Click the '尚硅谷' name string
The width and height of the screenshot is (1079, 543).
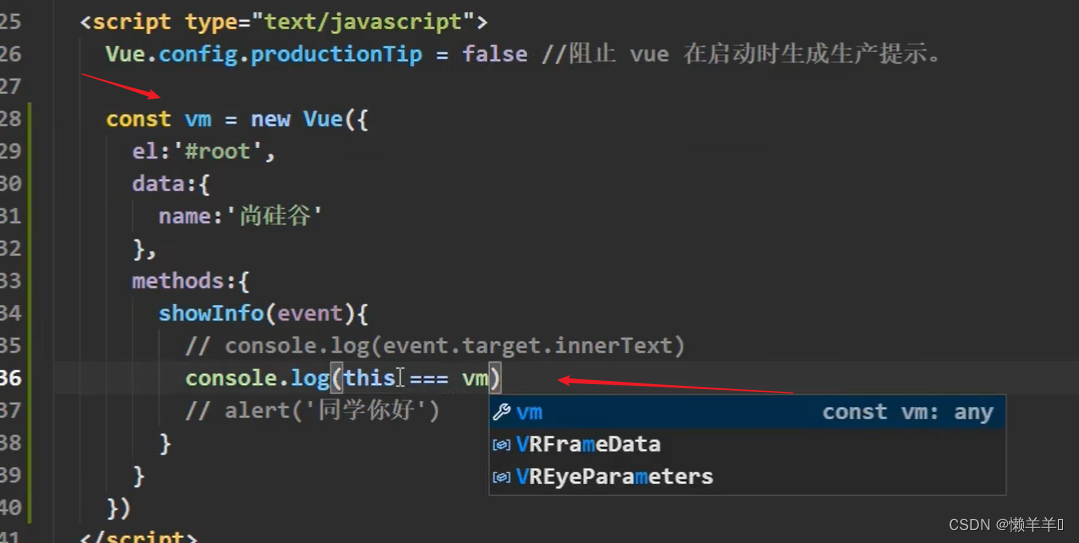pos(280,217)
